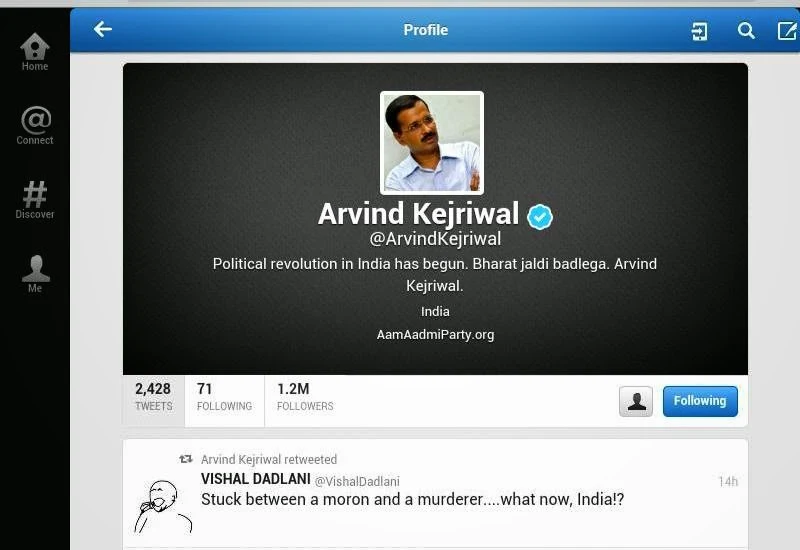View the 2,428 Tweets tab

(x=154, y=396)
